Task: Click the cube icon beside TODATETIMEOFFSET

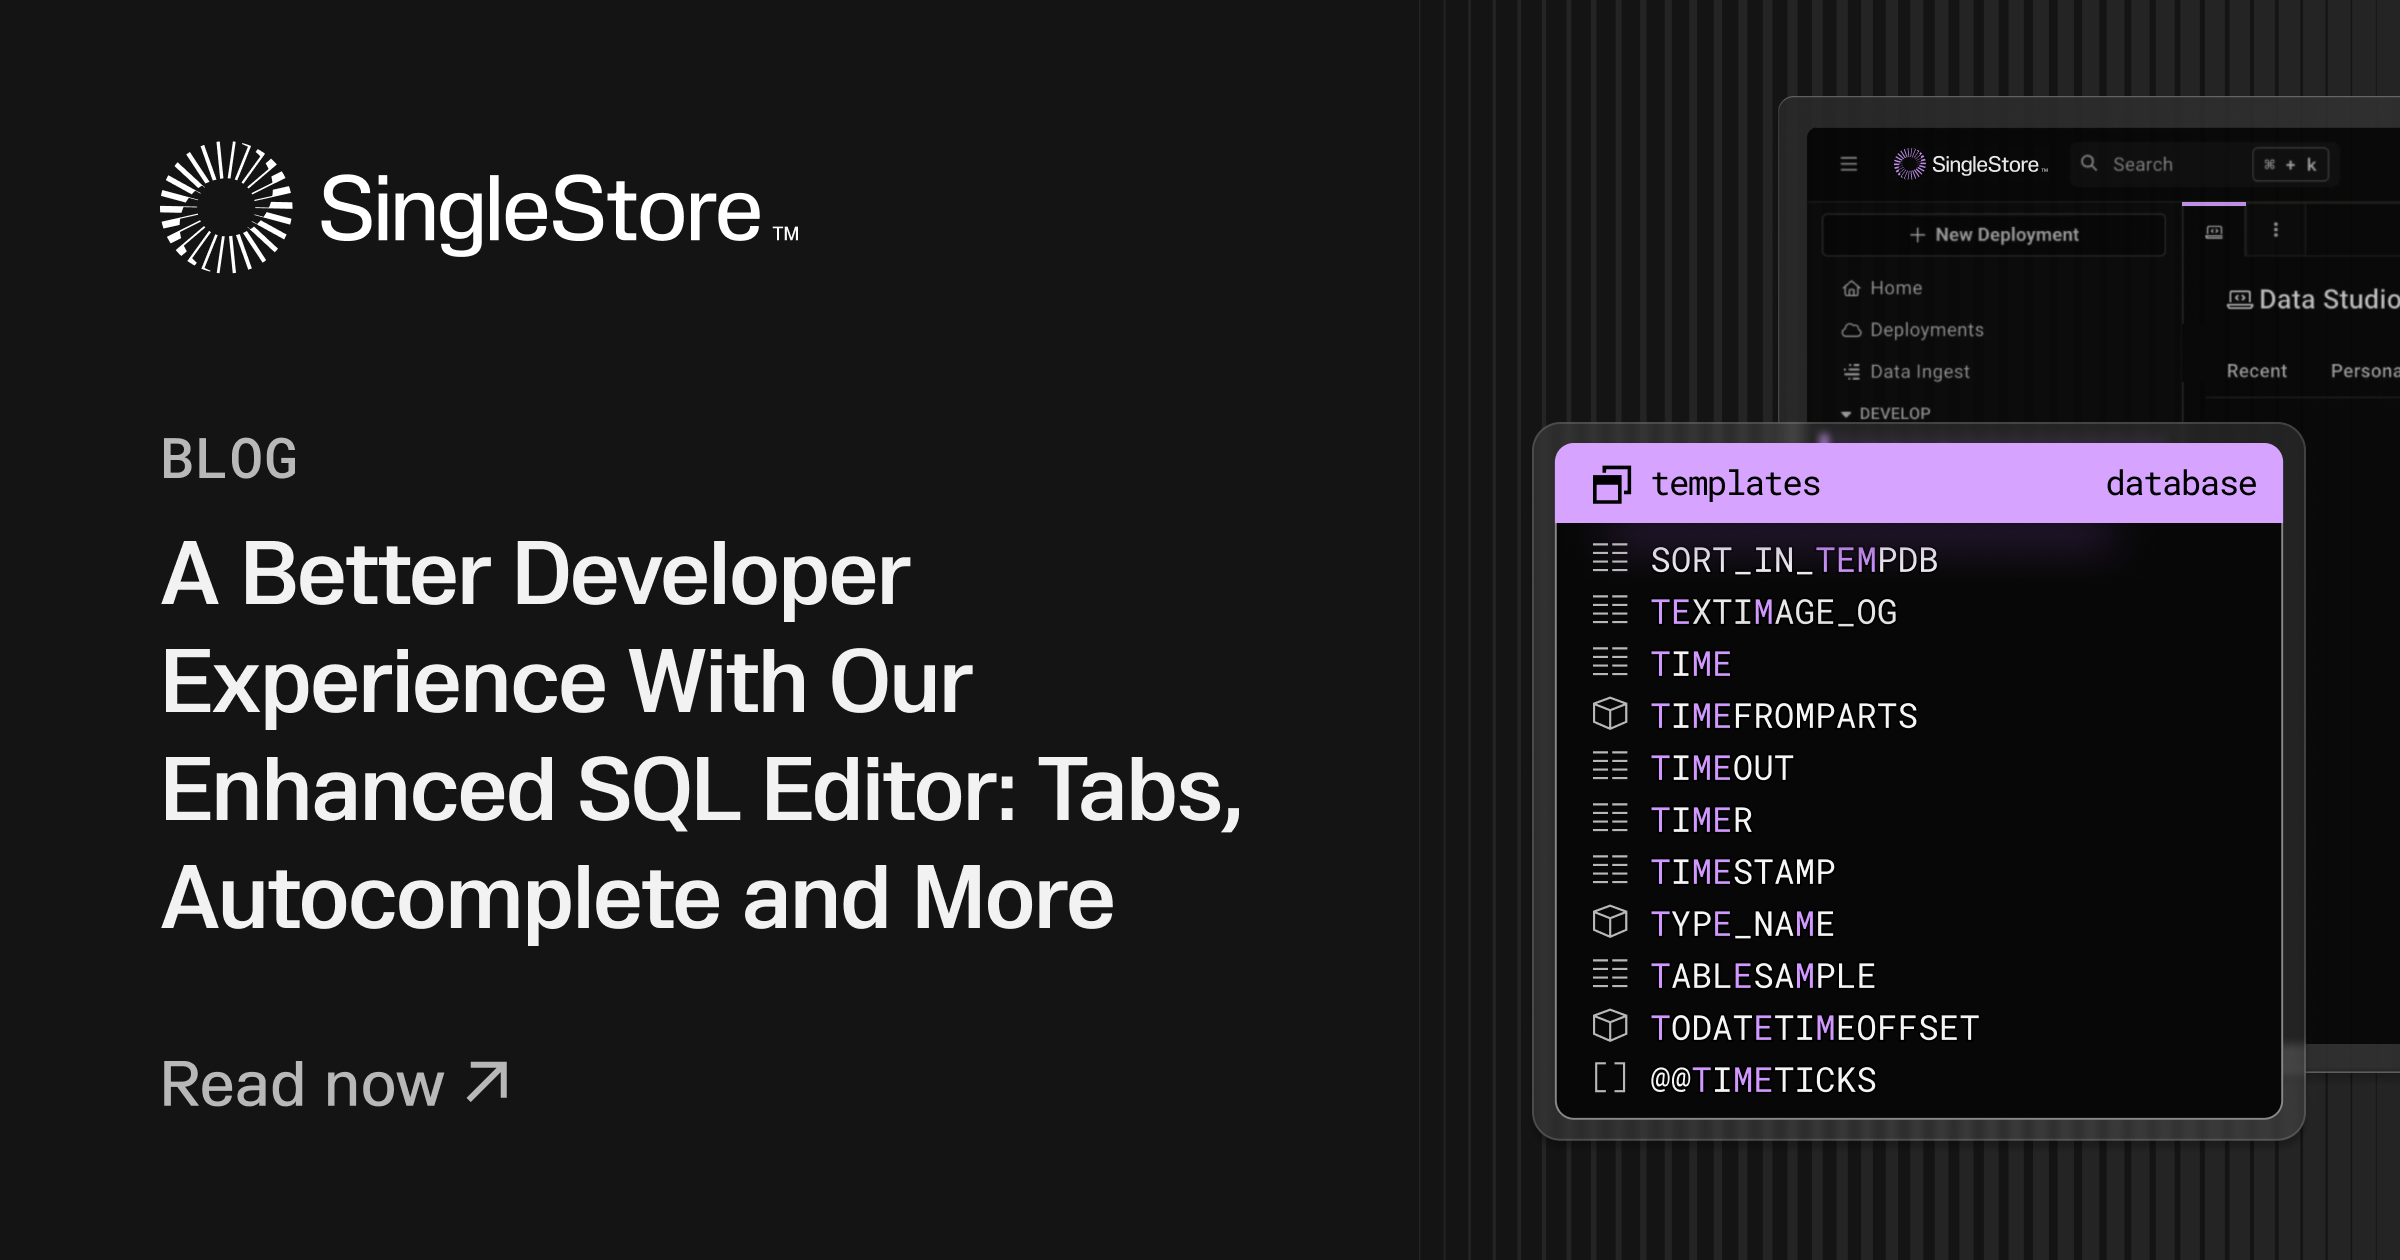Action: (1610, 1025)
